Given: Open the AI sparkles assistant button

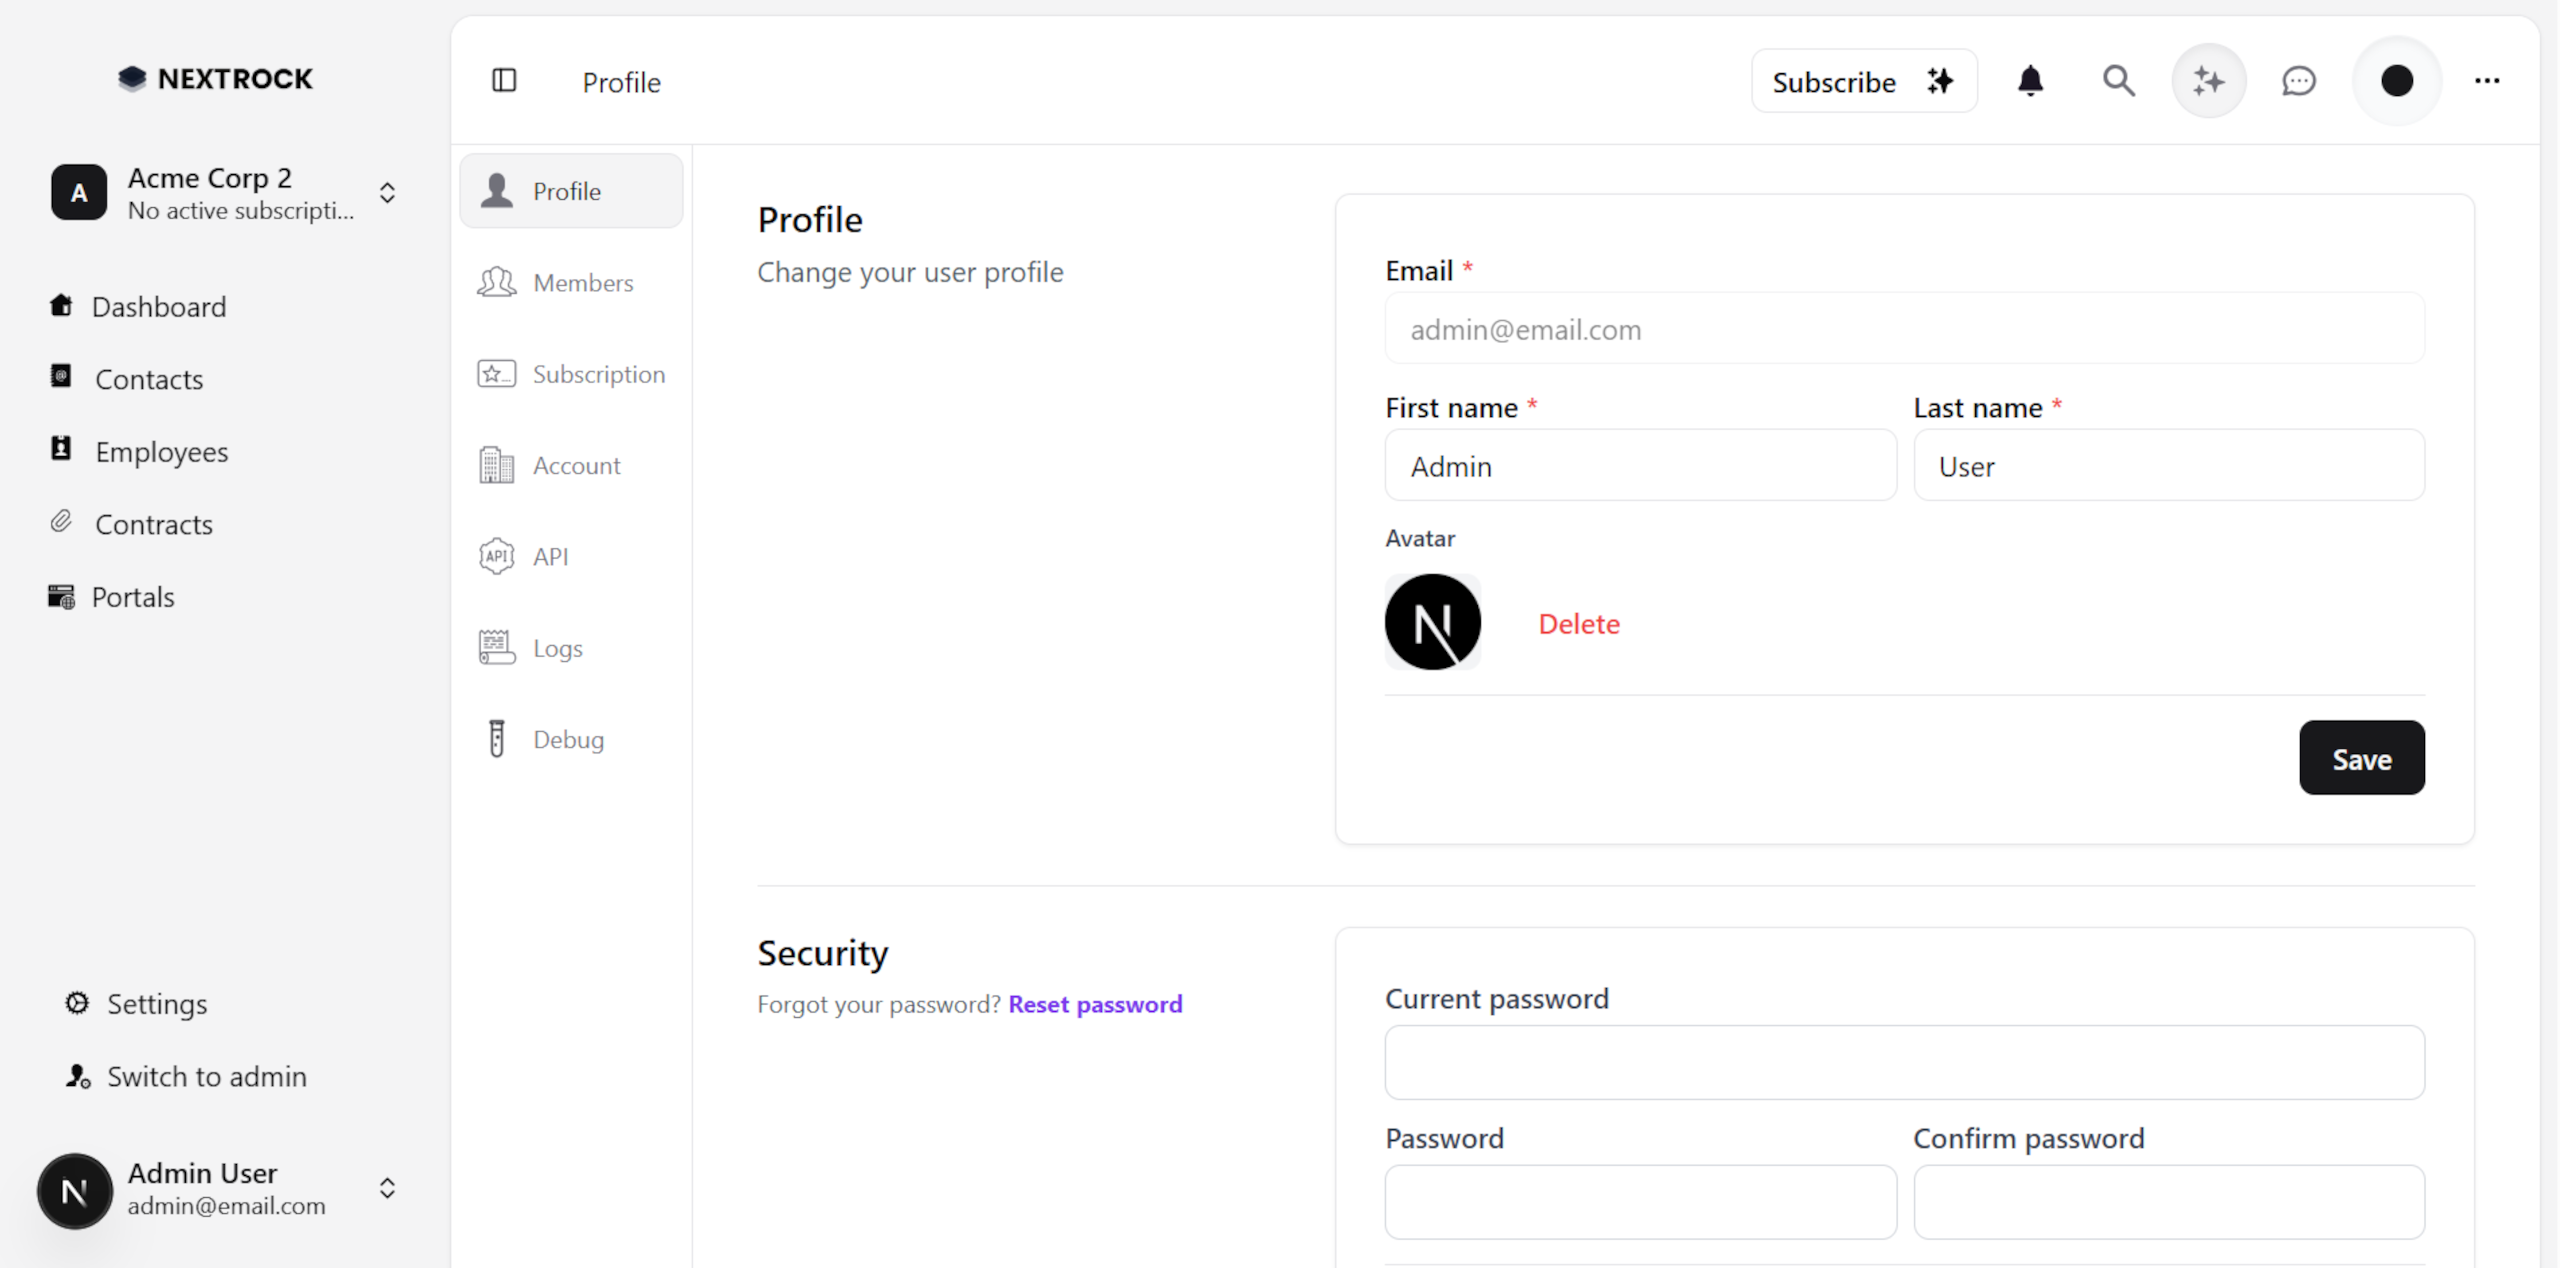Looking at the screenshot, I should point(2208,81).
